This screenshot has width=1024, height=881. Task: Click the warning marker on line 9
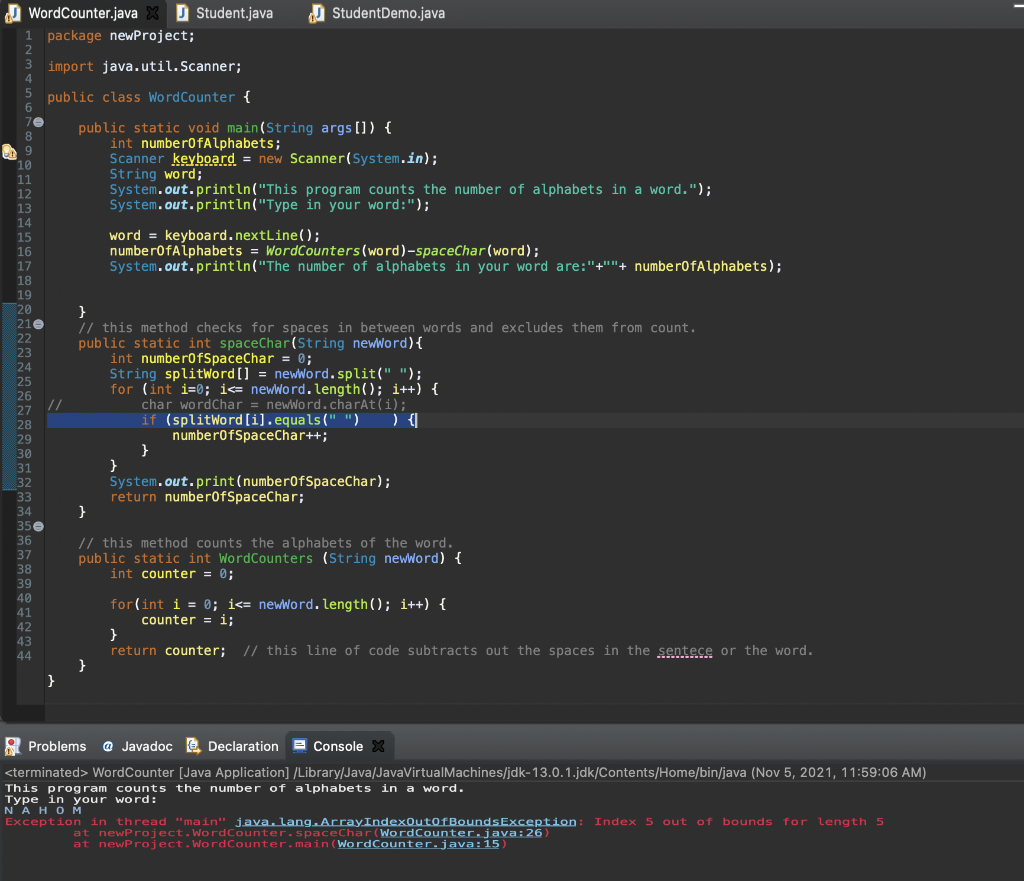tap(11, 152)
